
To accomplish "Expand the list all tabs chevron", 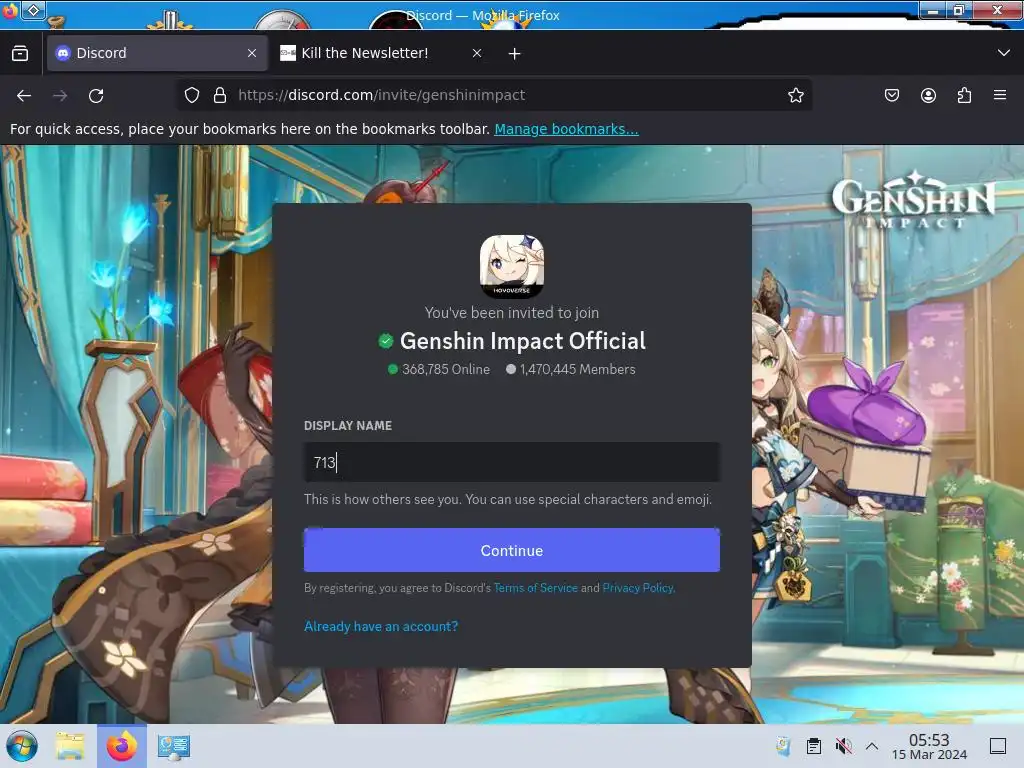I will coord(1004,53).
